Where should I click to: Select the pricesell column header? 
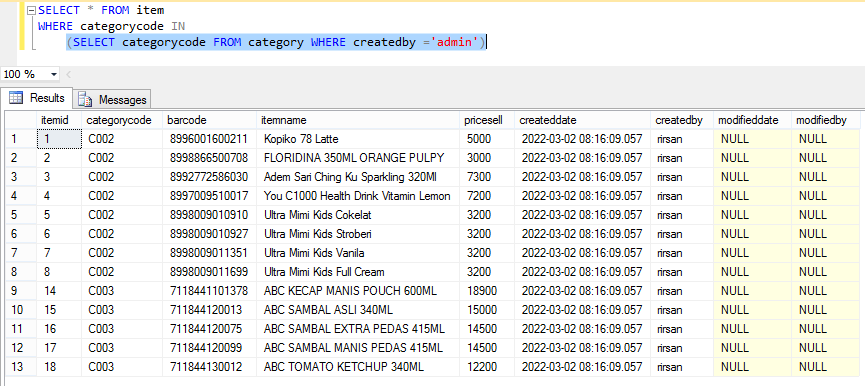coord(487,120)
